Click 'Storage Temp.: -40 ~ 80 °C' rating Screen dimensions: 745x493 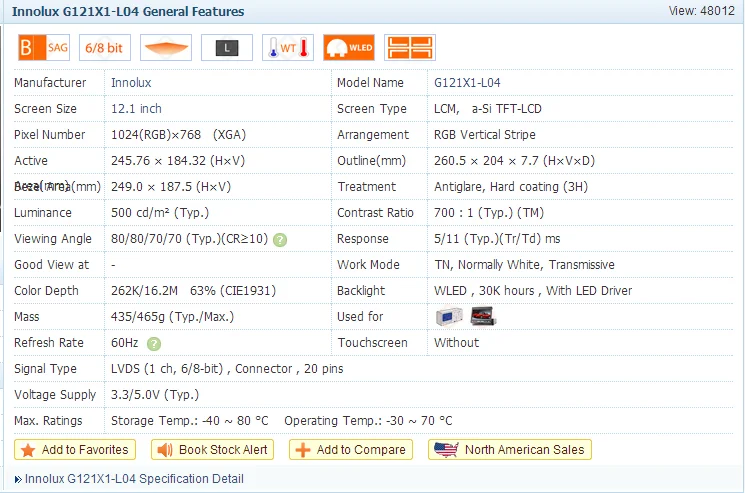[x=190, y=421]
